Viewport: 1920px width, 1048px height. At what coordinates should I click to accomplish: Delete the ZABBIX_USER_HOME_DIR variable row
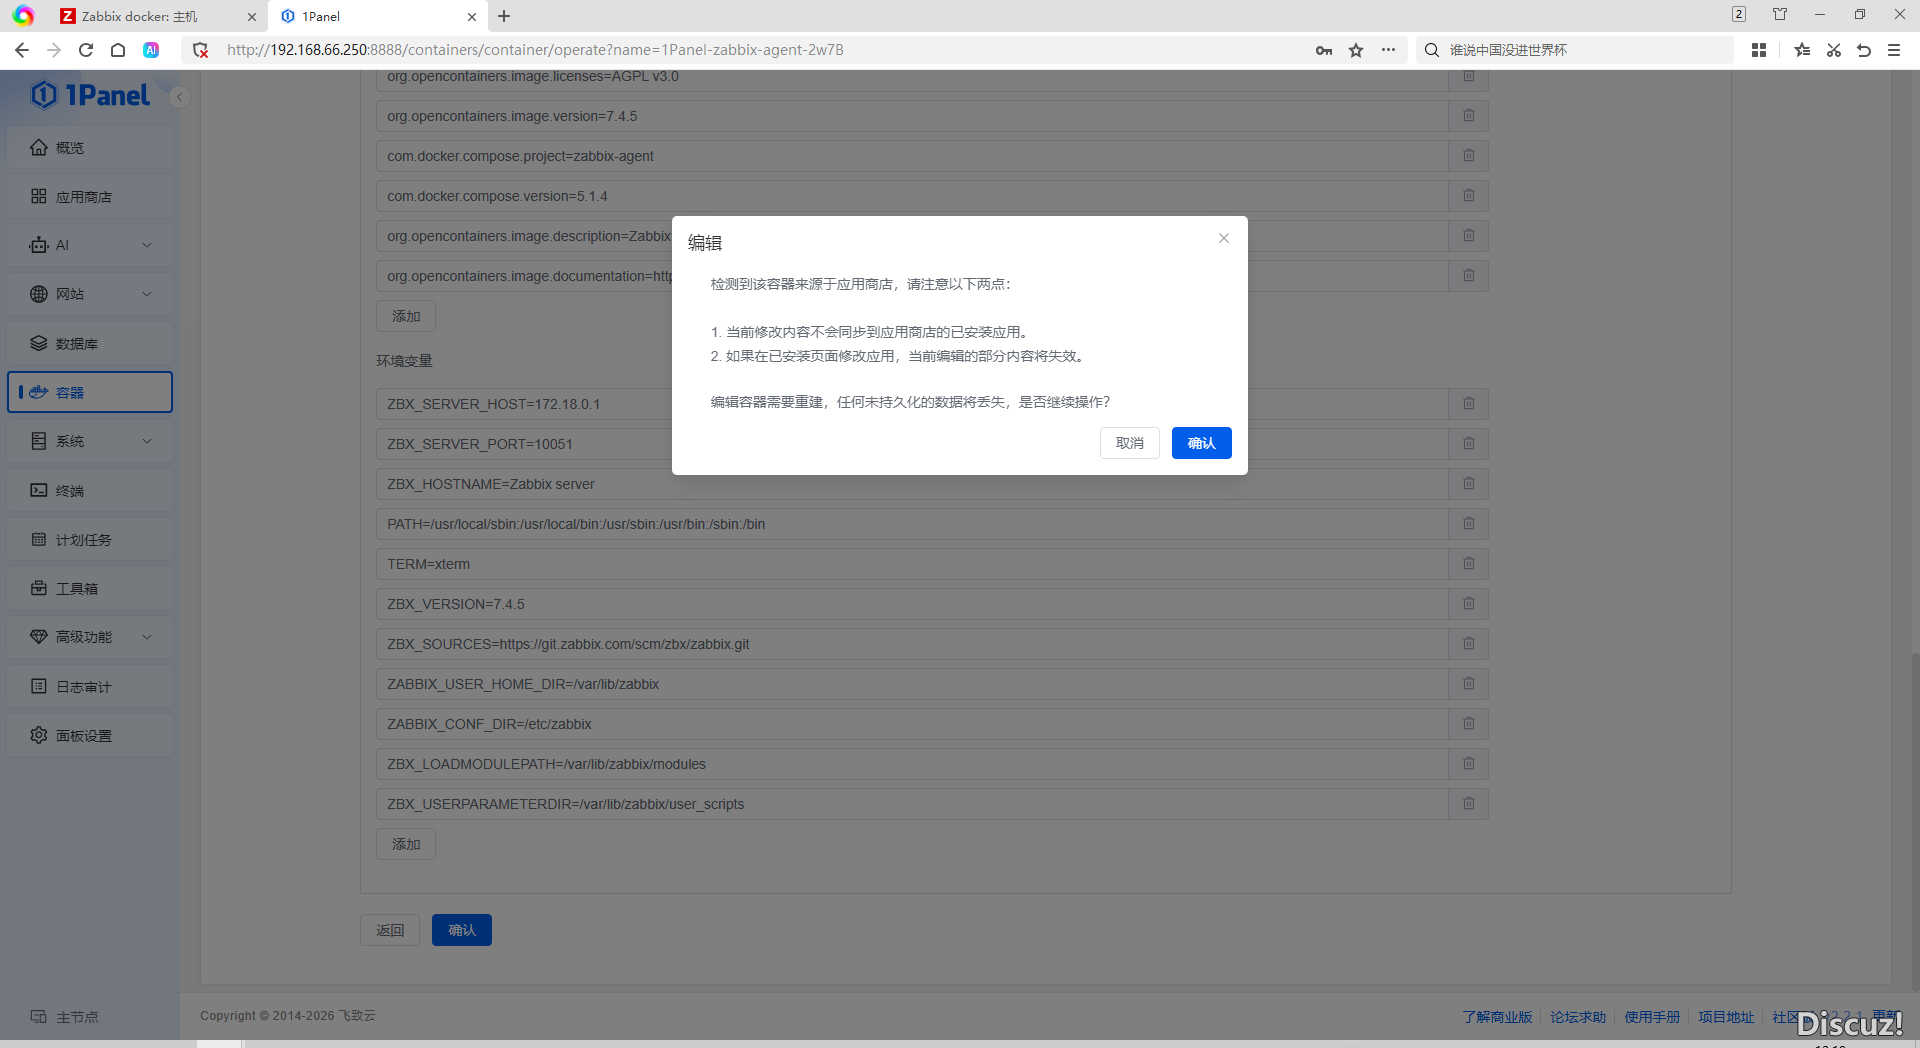1469,684
